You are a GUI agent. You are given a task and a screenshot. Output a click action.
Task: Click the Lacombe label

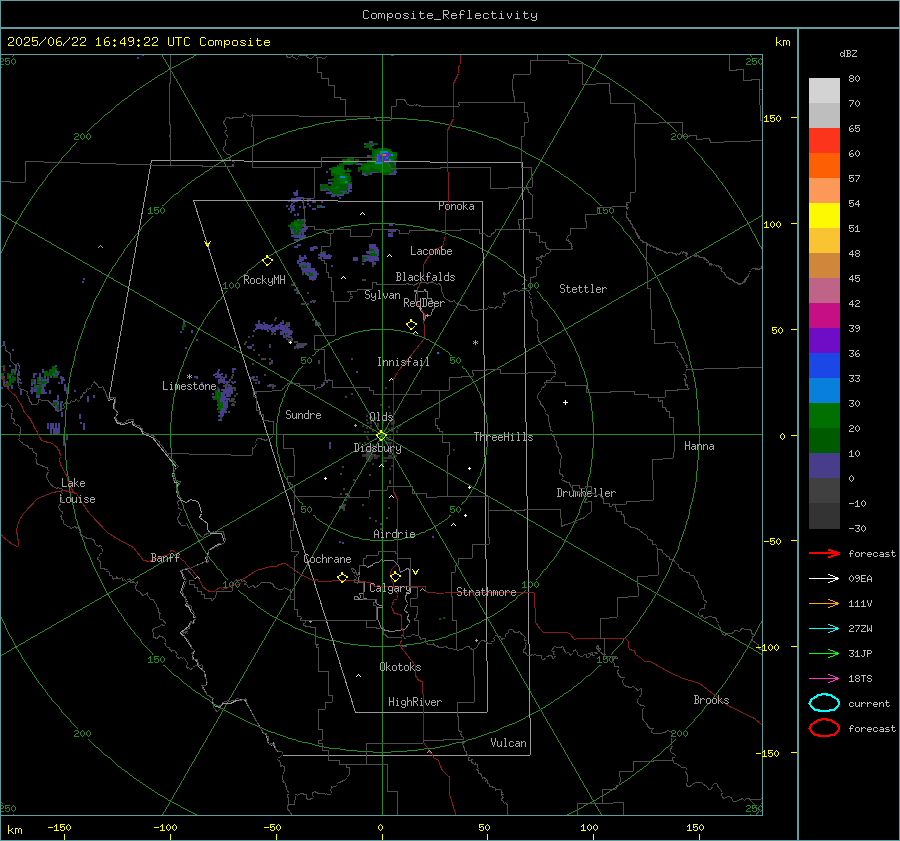coord(431,251)
